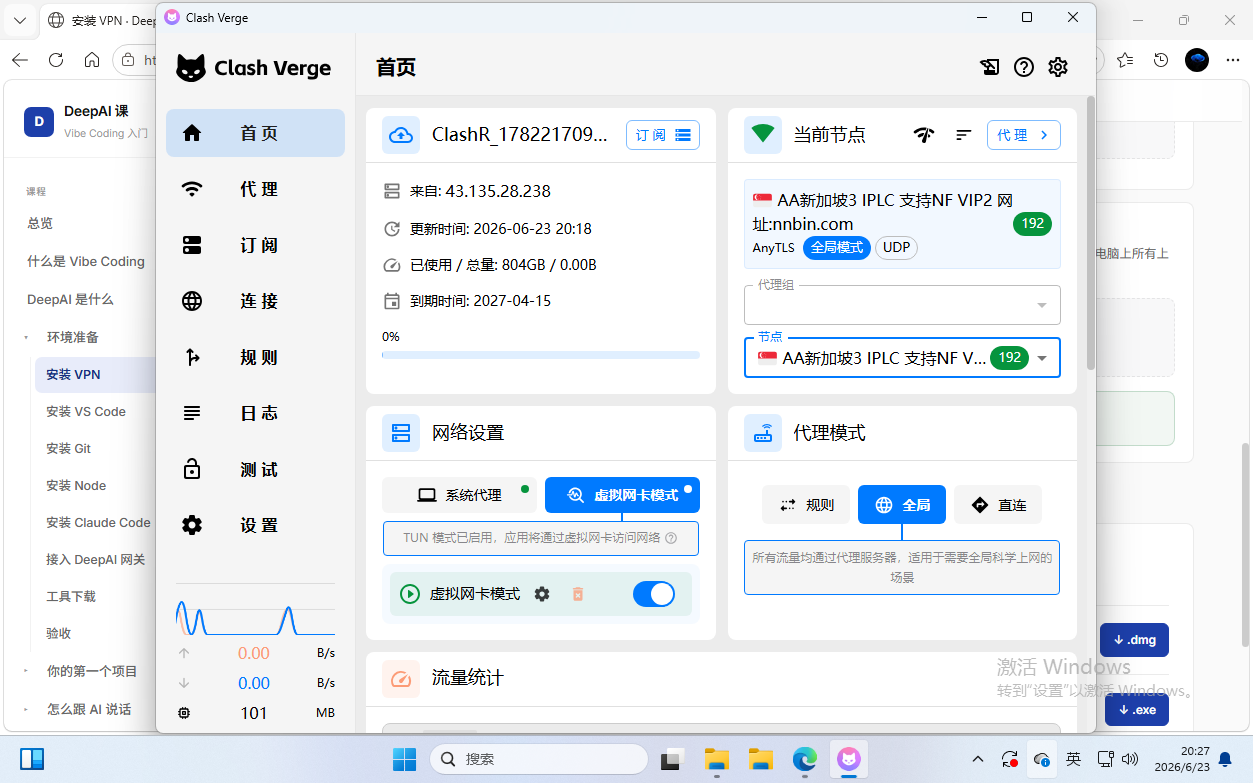Open the Windows Start menu
The image size is (1253, 783).
[x=404, y=760]
